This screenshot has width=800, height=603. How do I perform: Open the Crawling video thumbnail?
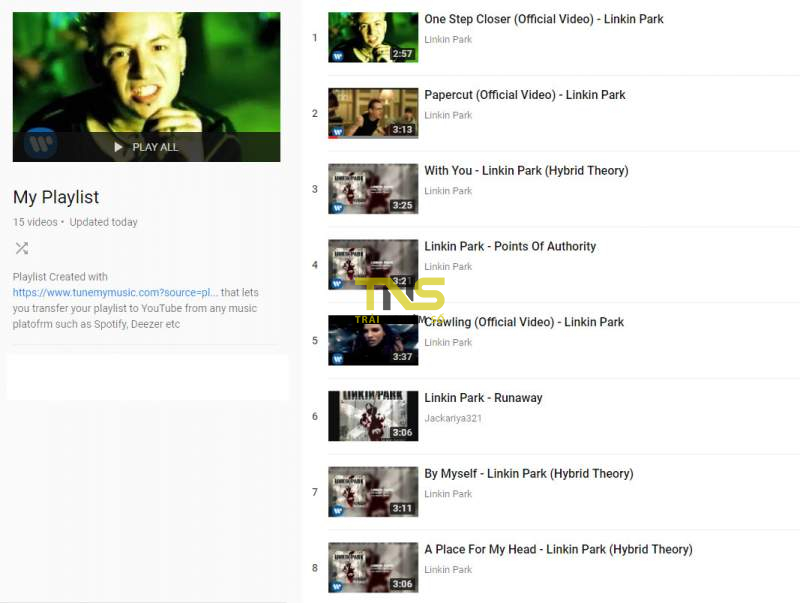pos(373,340)
